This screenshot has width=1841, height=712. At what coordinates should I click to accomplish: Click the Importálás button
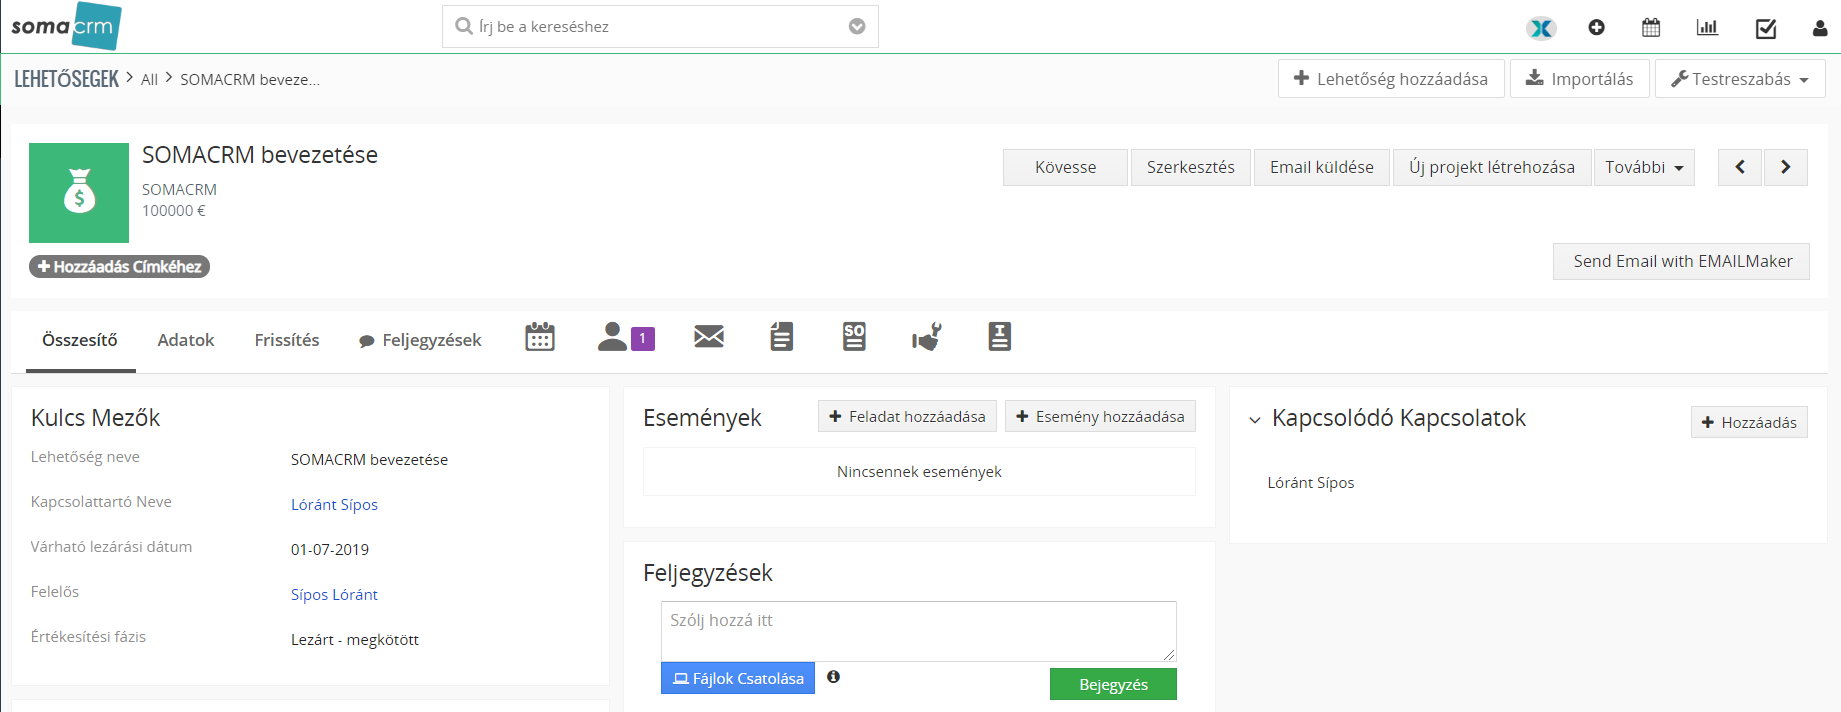click(x=1579, y=79)
